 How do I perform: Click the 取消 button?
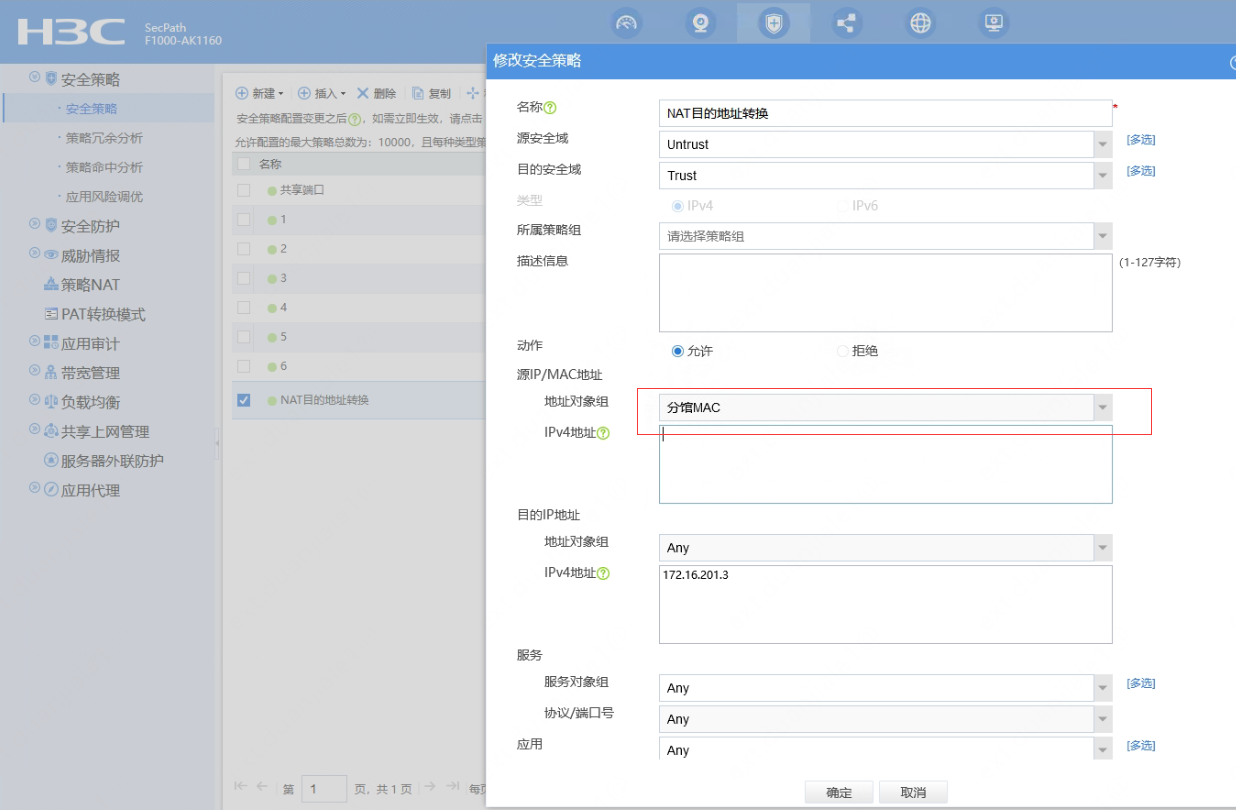pos(913,792)
